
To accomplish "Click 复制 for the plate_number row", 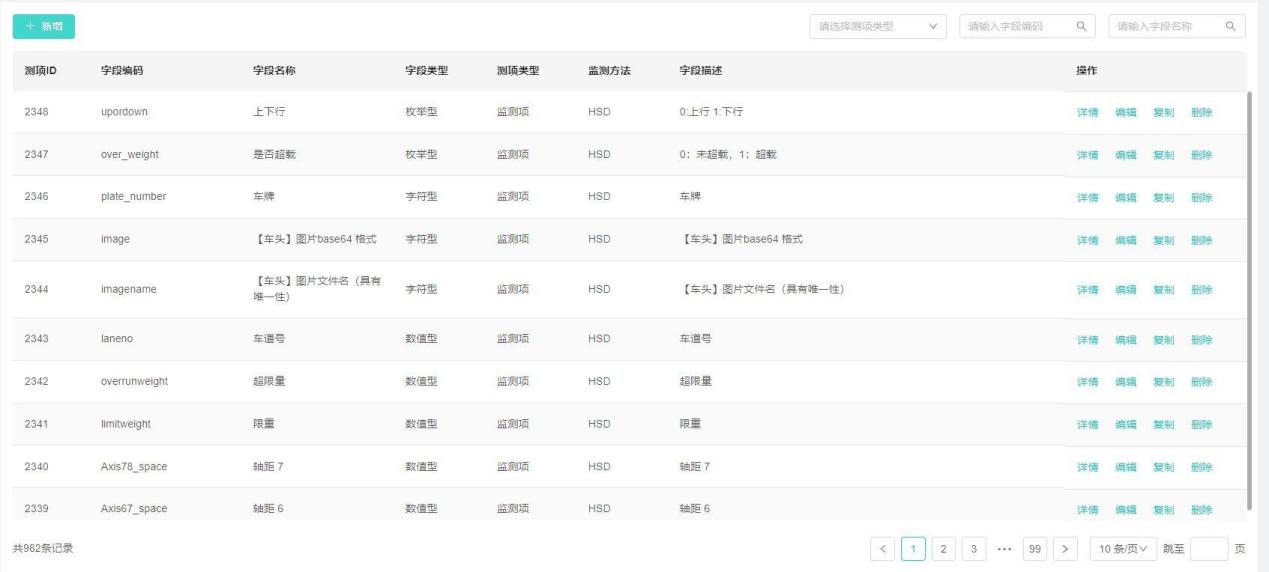I will pos(1163,198).
